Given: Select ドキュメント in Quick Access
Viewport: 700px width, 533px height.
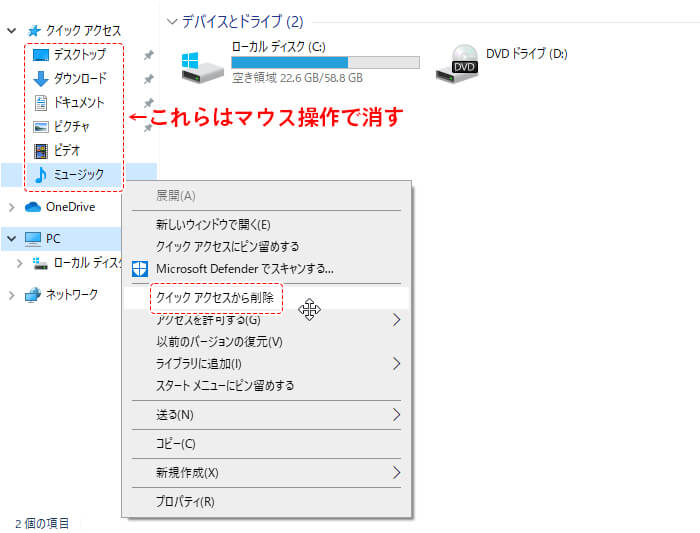Looking at the screenshot, I should [x=79, y=103].
